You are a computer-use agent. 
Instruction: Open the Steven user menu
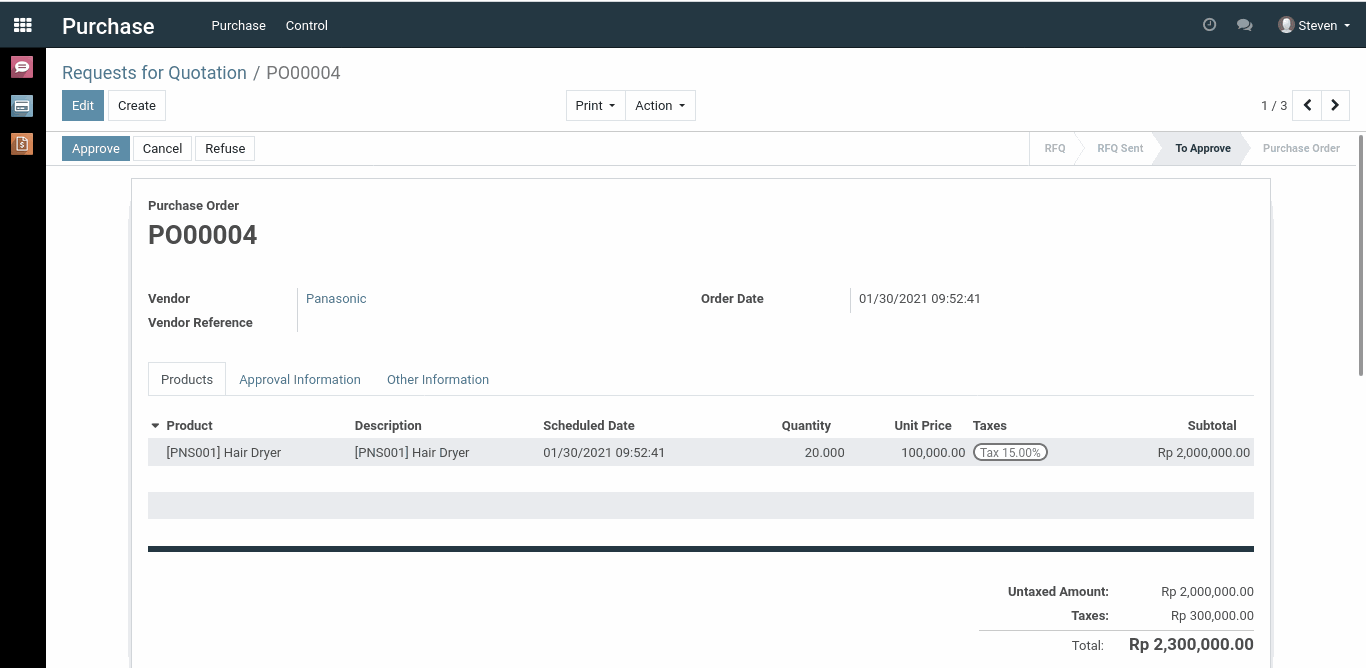pyautogui.click(x=1315, y=25)
